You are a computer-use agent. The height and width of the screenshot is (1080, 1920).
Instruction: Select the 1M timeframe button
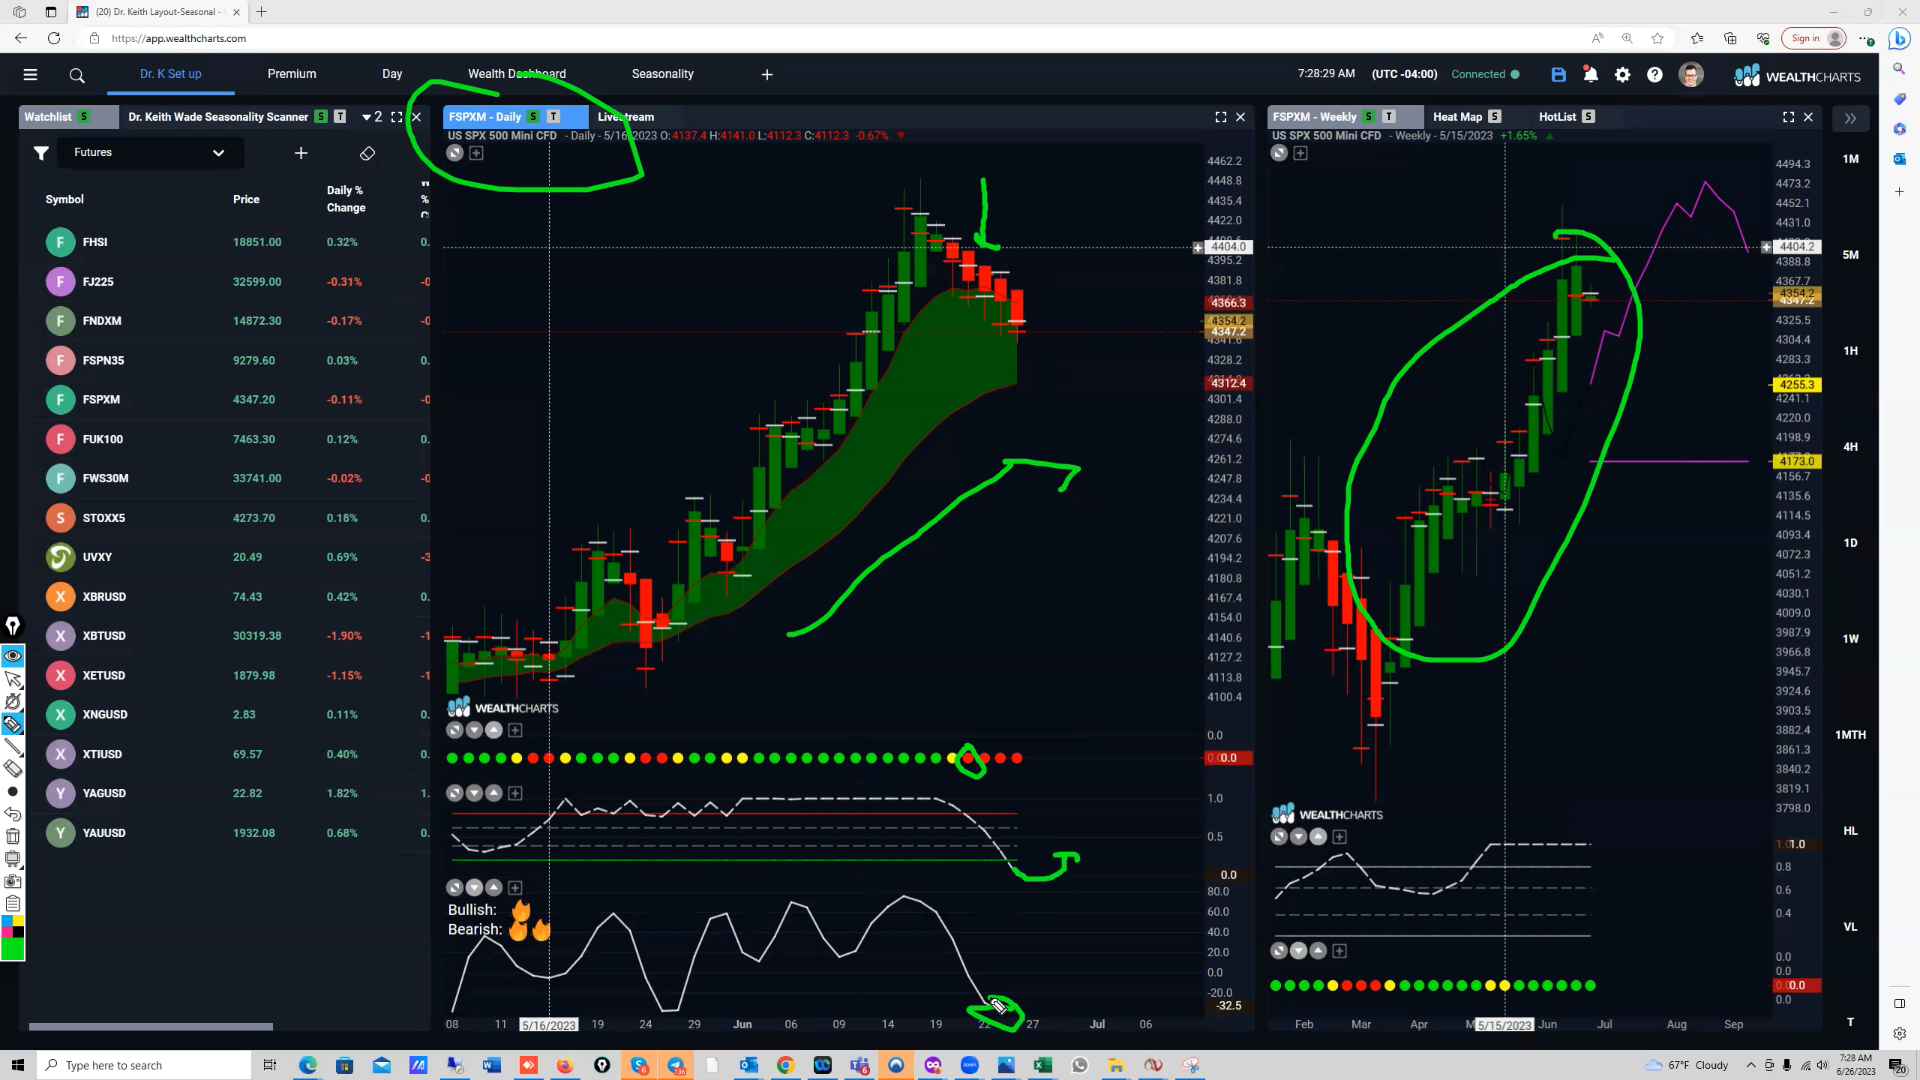pos(1850,159)
